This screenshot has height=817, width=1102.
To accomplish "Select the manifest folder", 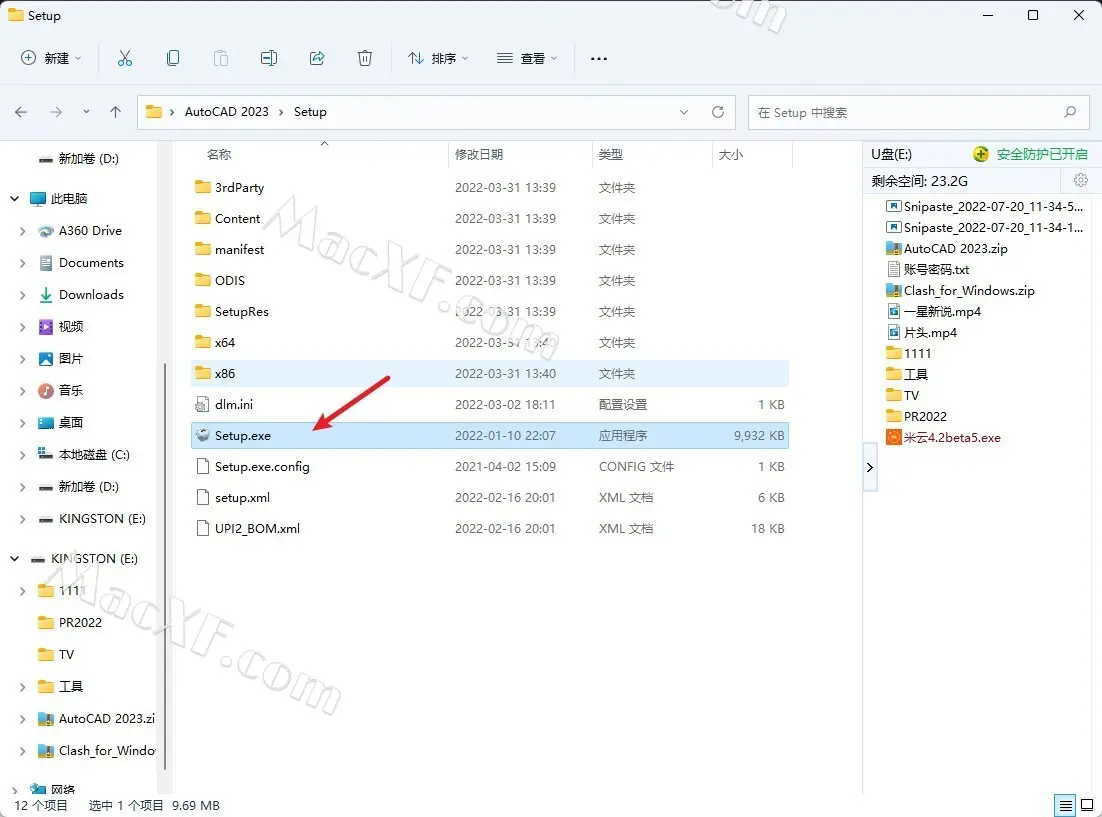I will [x=490, y=250].
